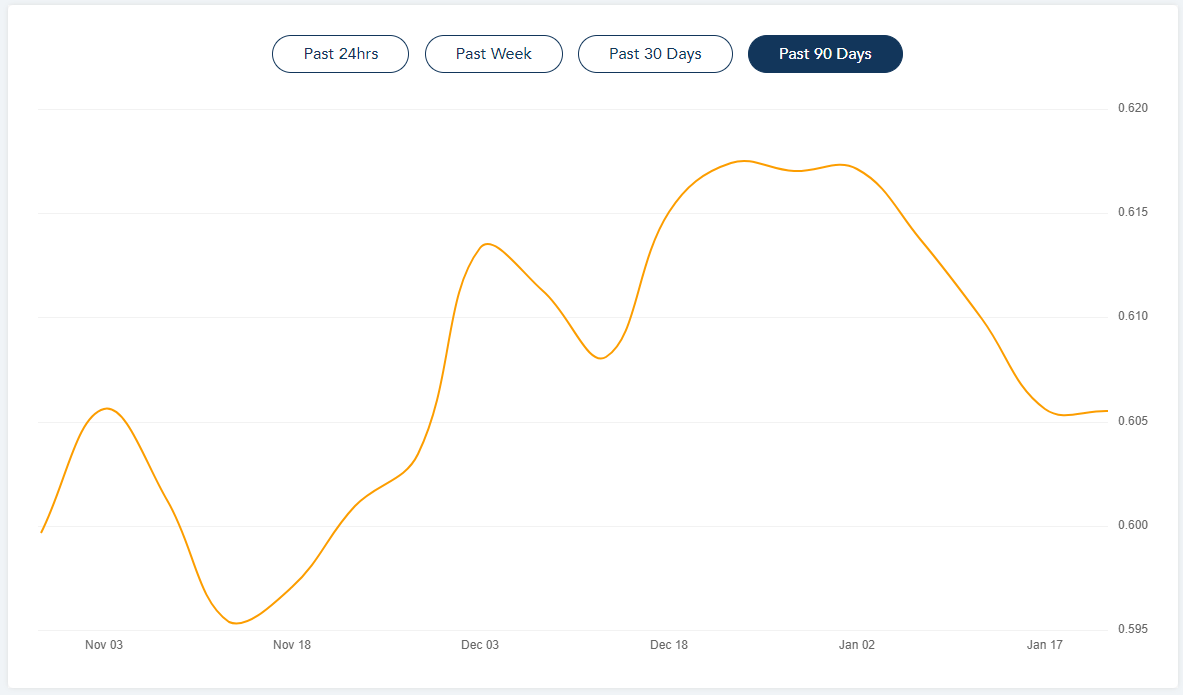Select the Nov 18 axis label
This screenshot has width=1183, height=695.
click(x=292, y=645)
